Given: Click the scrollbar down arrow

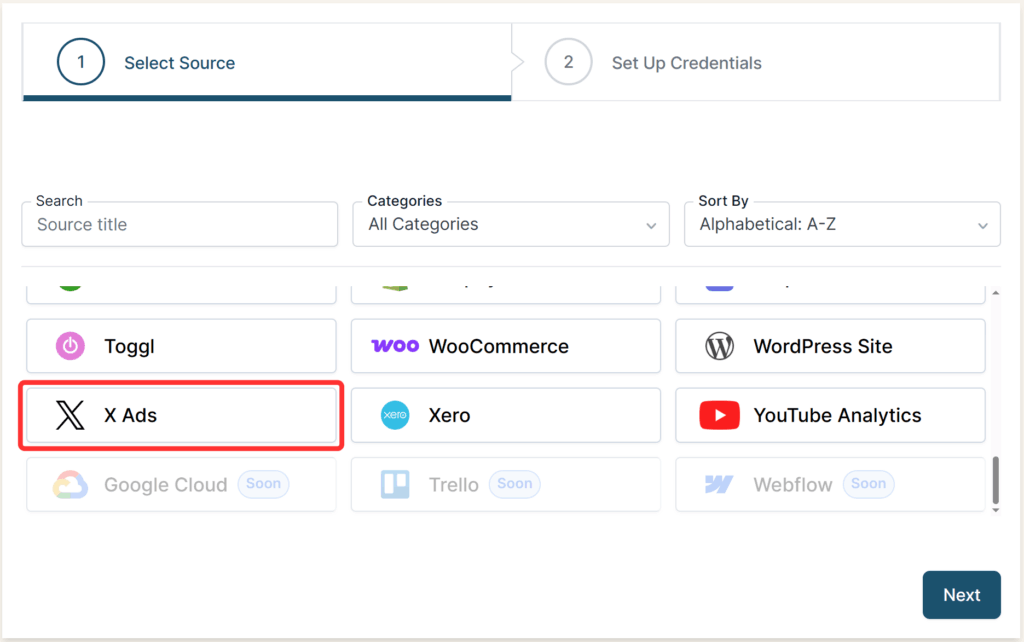Looking at the screenshot, I should tap(994, 510).
